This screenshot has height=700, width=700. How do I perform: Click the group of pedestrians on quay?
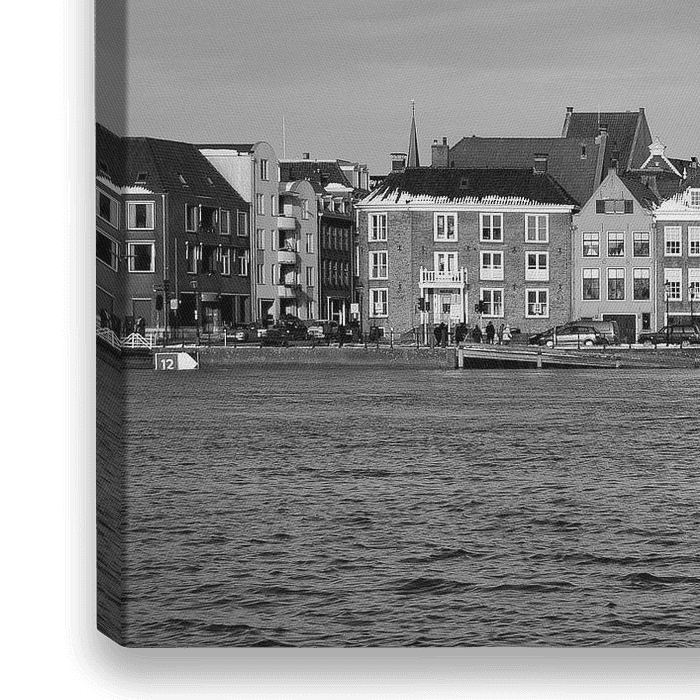(x=482, y=333)
